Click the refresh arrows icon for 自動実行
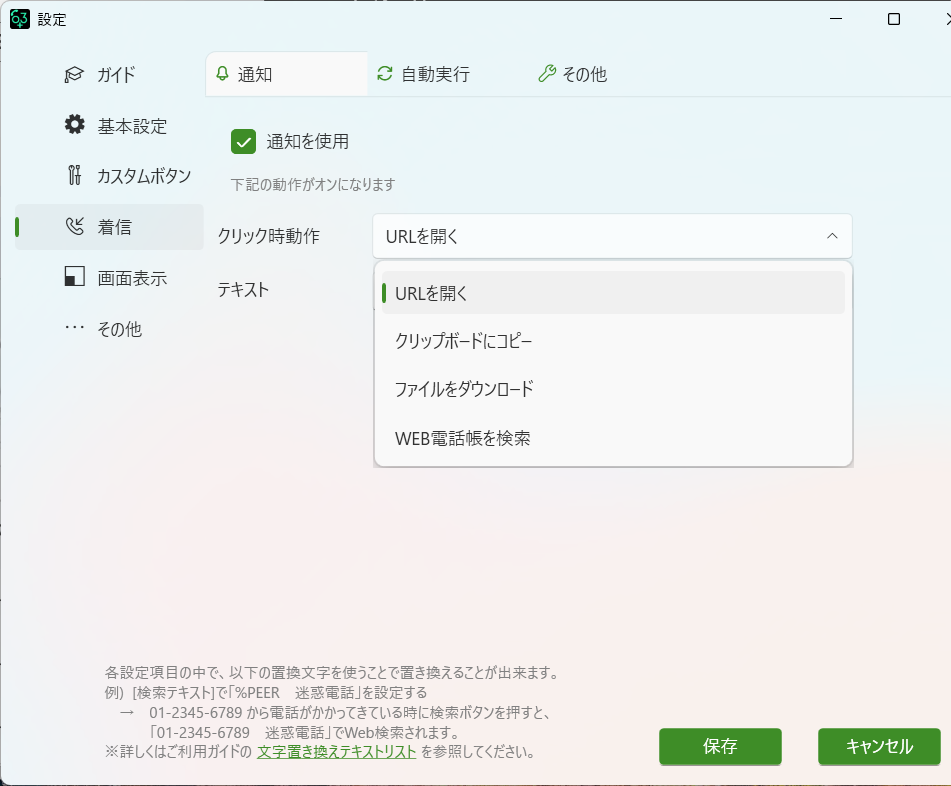The height and width of the screenshot is (786, 951). click(x=384, y=74)
